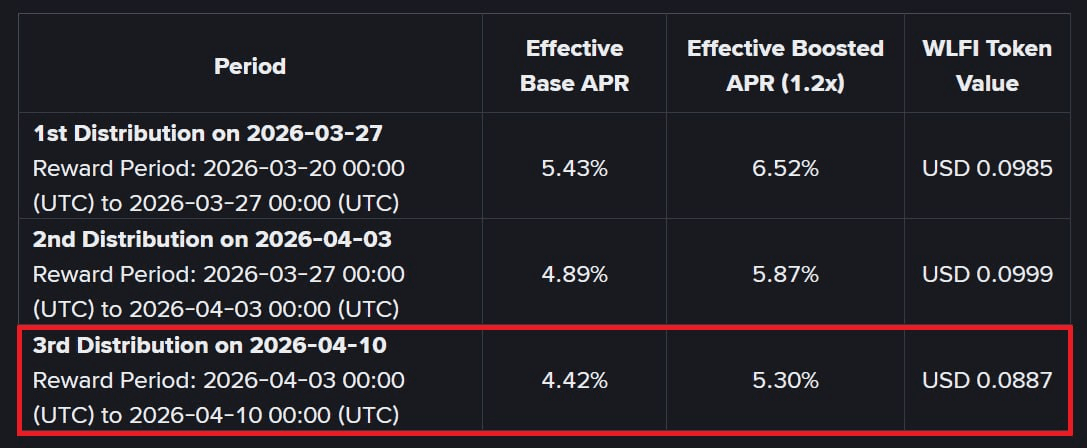Click the 3rd Distribution on 2026-04-10 title
The height and width of the screenshot is (448, 1087).
coord(210,345)
